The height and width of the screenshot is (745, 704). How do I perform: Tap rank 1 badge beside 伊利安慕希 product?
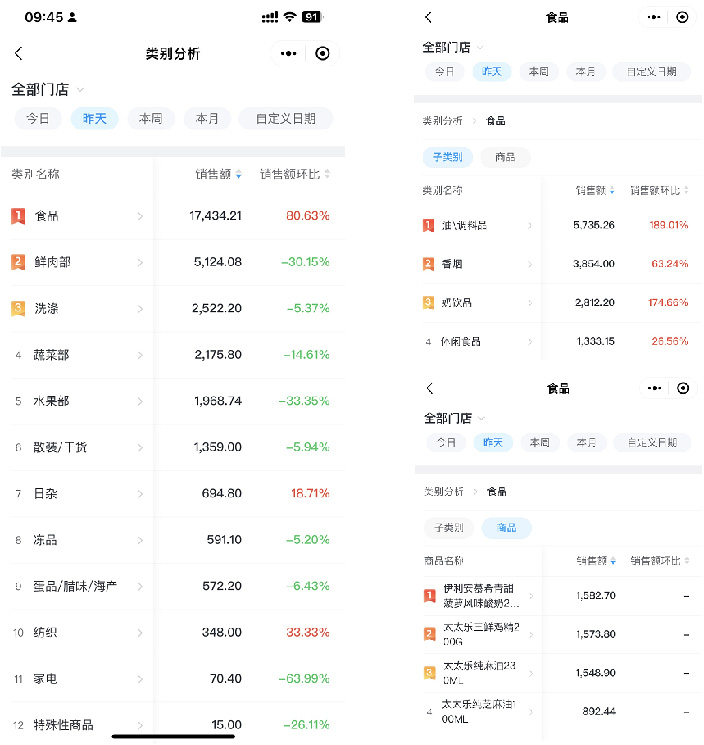[429, 595]
